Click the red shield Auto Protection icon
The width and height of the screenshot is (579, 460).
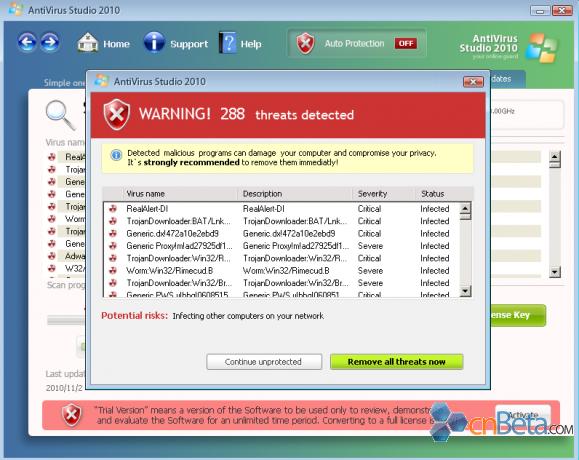point(305,43)
